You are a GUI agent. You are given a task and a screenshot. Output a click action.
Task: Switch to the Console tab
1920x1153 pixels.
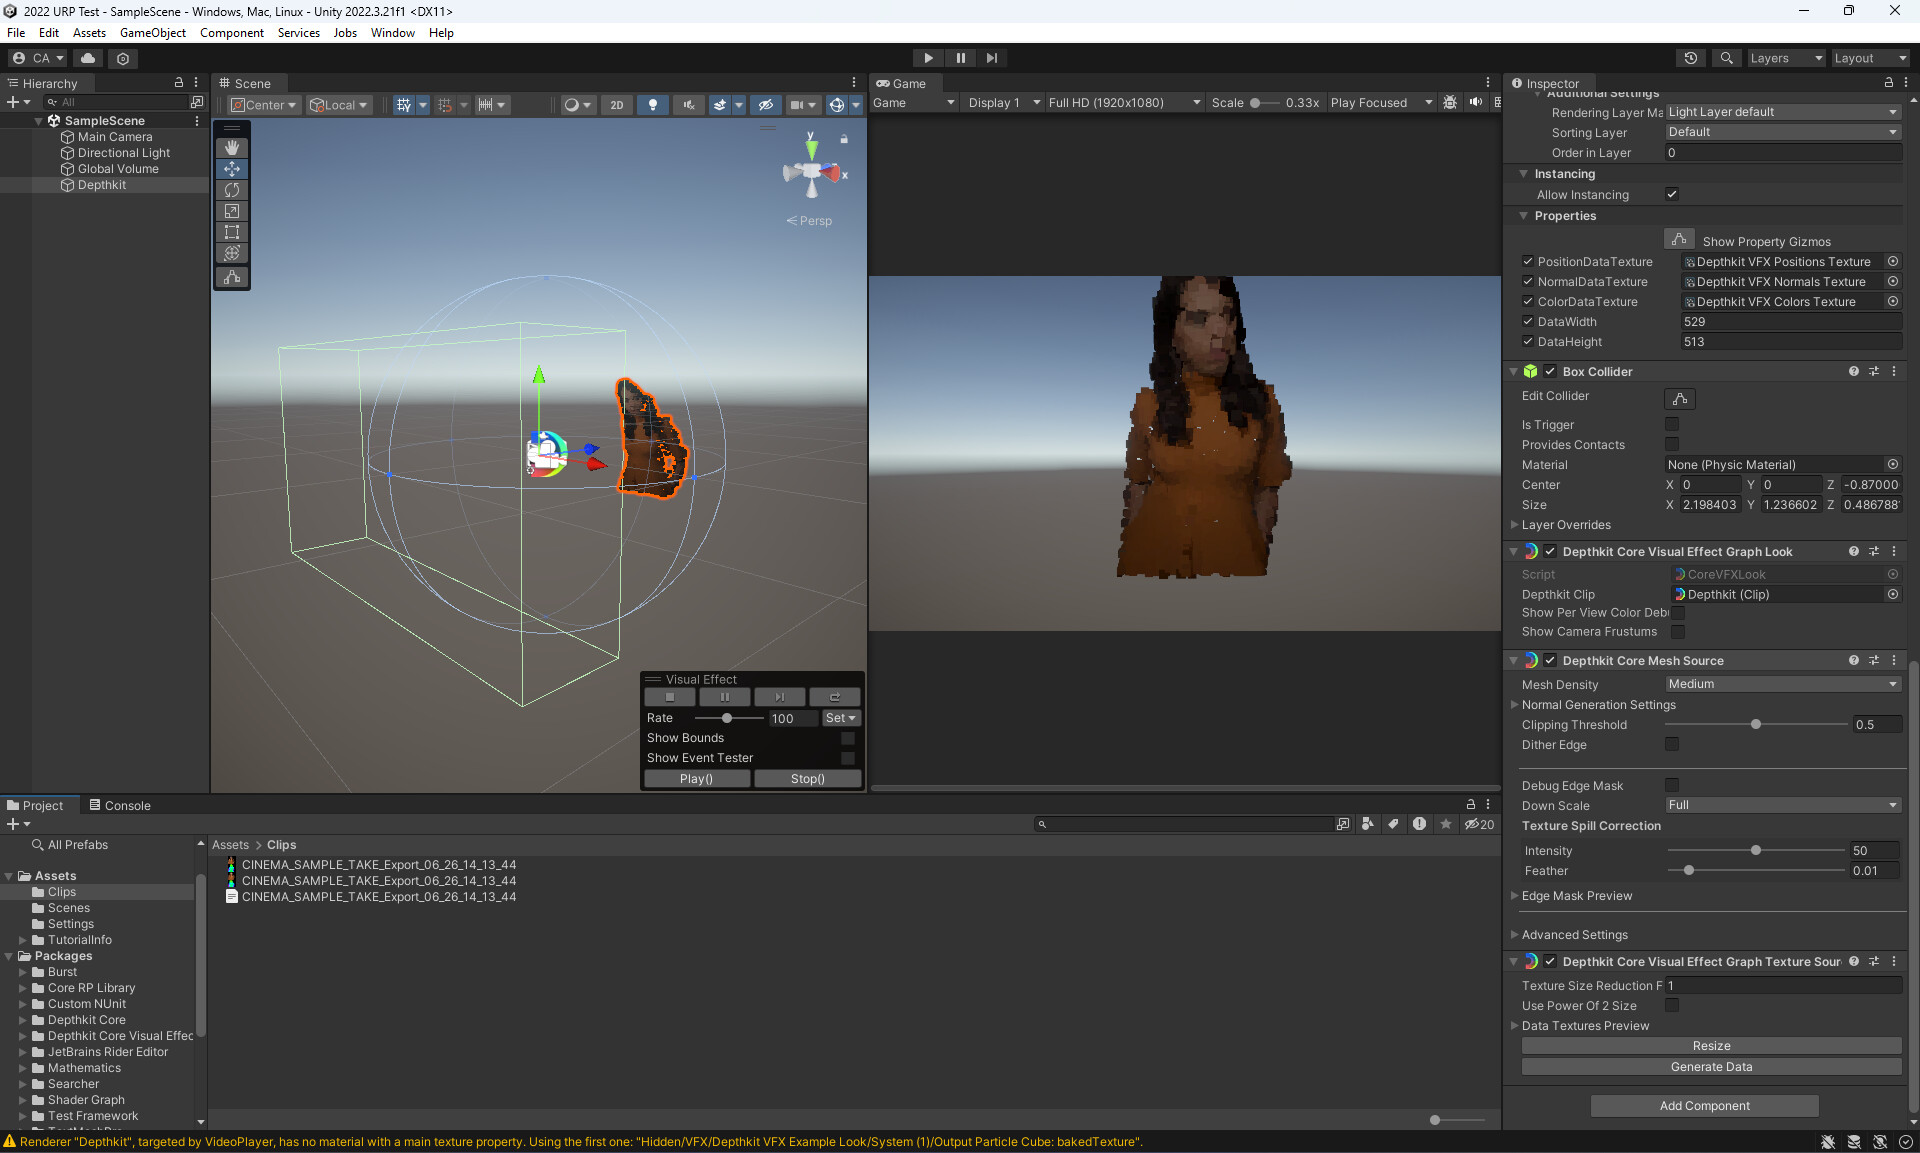pyautogui.click(x=120, y=805)
